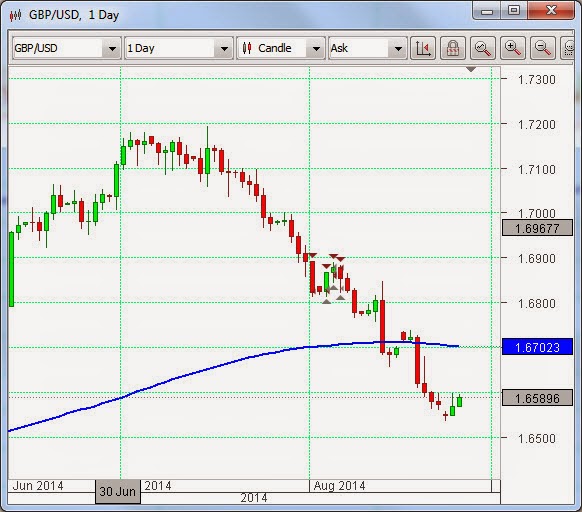Click the 1.6500 price scale value
This screenshot has width=582, height=512.
[x=537, y=438]
